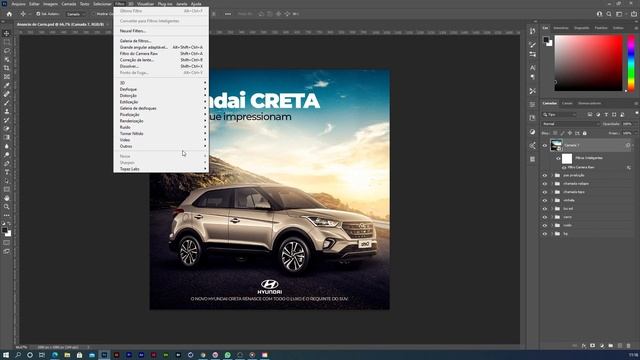Switch to the Amostras tab
The height and width of the screenshot is (360, 640).
[x=561, y=28]
